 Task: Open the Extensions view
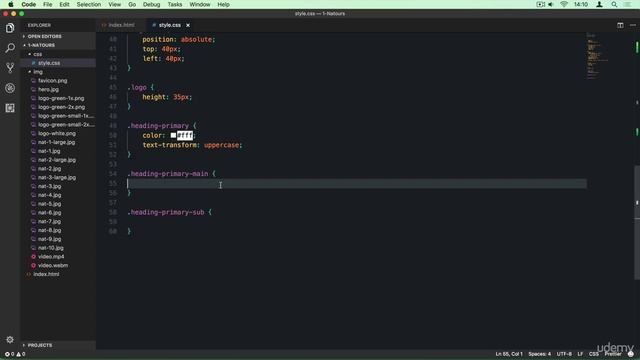coord(10,108)
